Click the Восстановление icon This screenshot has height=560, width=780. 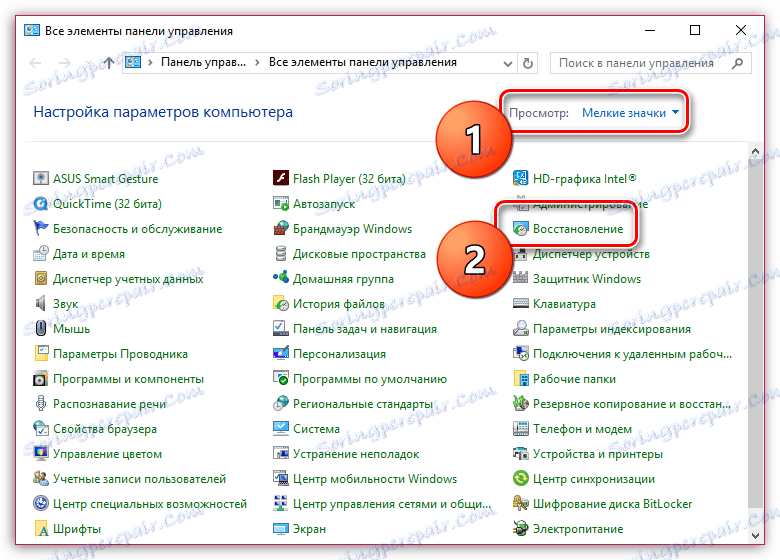click(x=520, y=228)
